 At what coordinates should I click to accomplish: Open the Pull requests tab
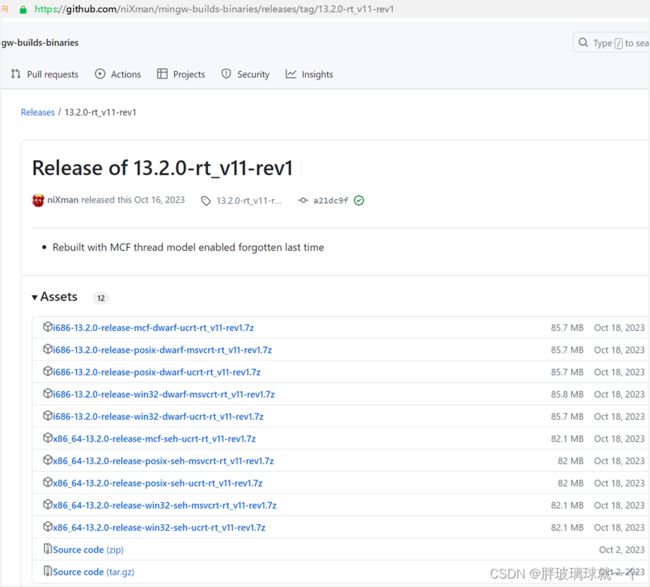click(x=45, y=74)
